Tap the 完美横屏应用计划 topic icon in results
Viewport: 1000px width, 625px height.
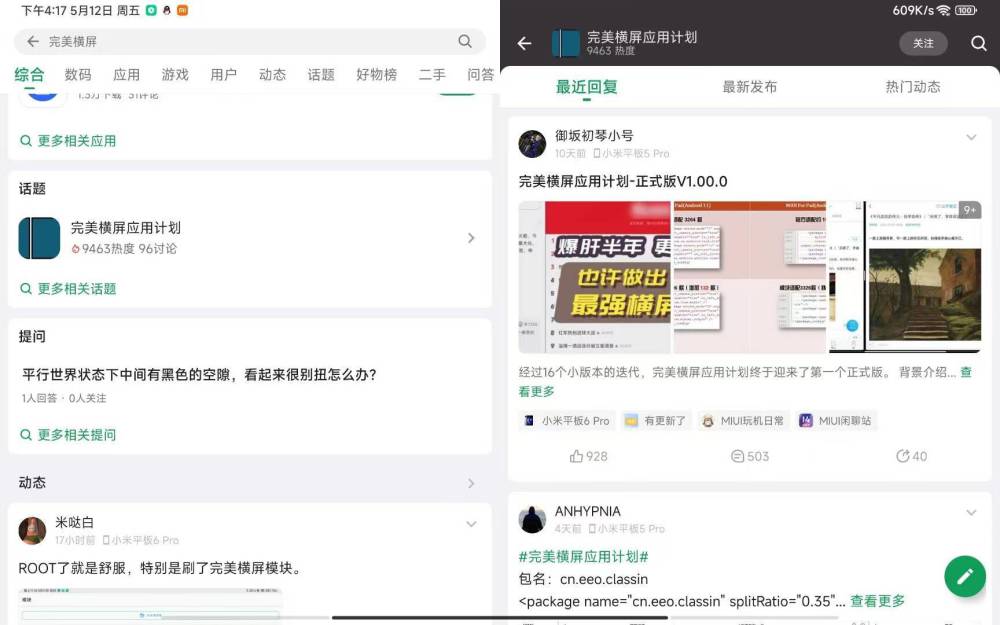40,238
